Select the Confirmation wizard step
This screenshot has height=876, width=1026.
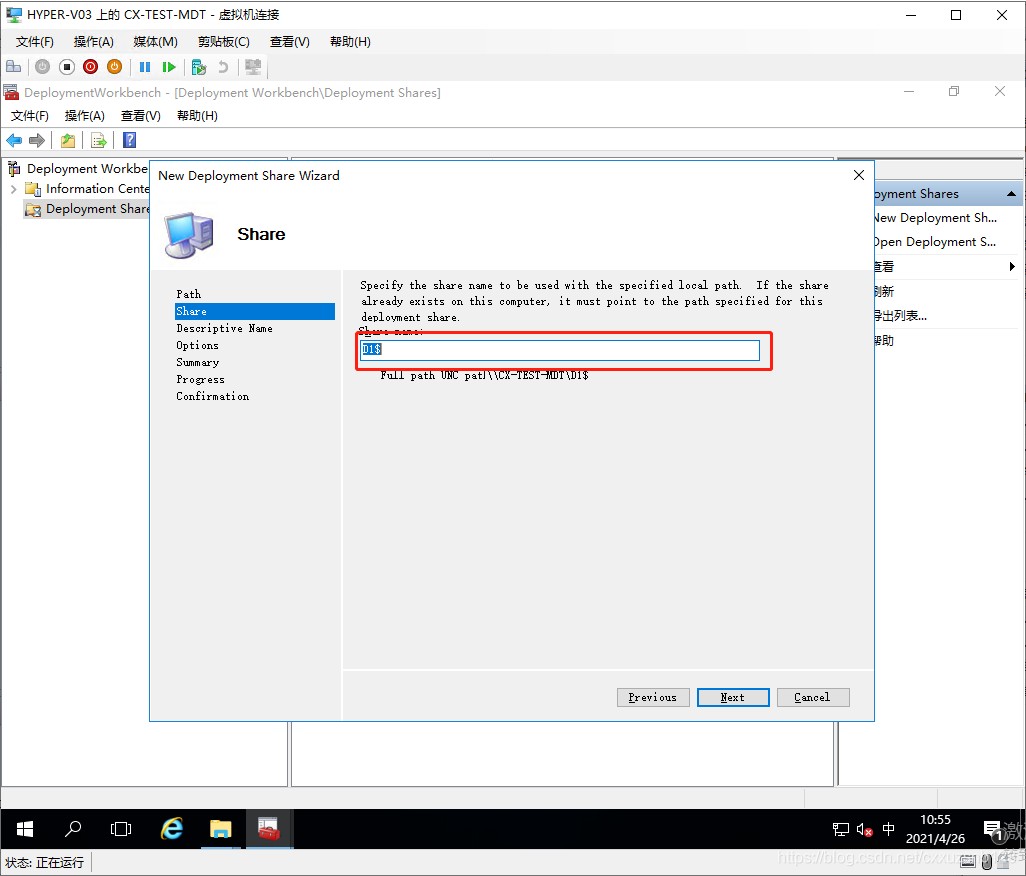(x=213, y=396)
